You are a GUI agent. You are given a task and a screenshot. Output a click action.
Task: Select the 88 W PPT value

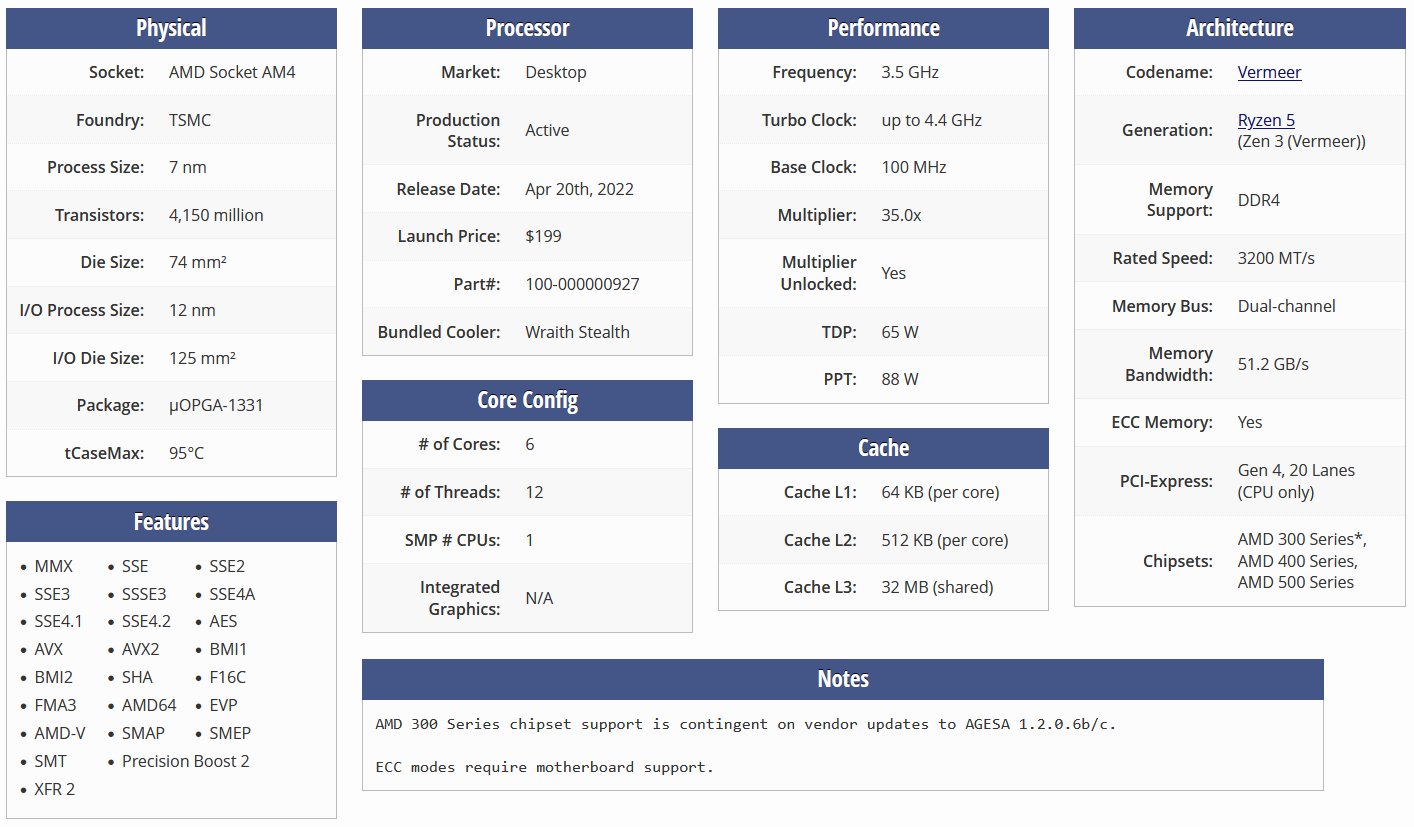(x=900, y=379)
